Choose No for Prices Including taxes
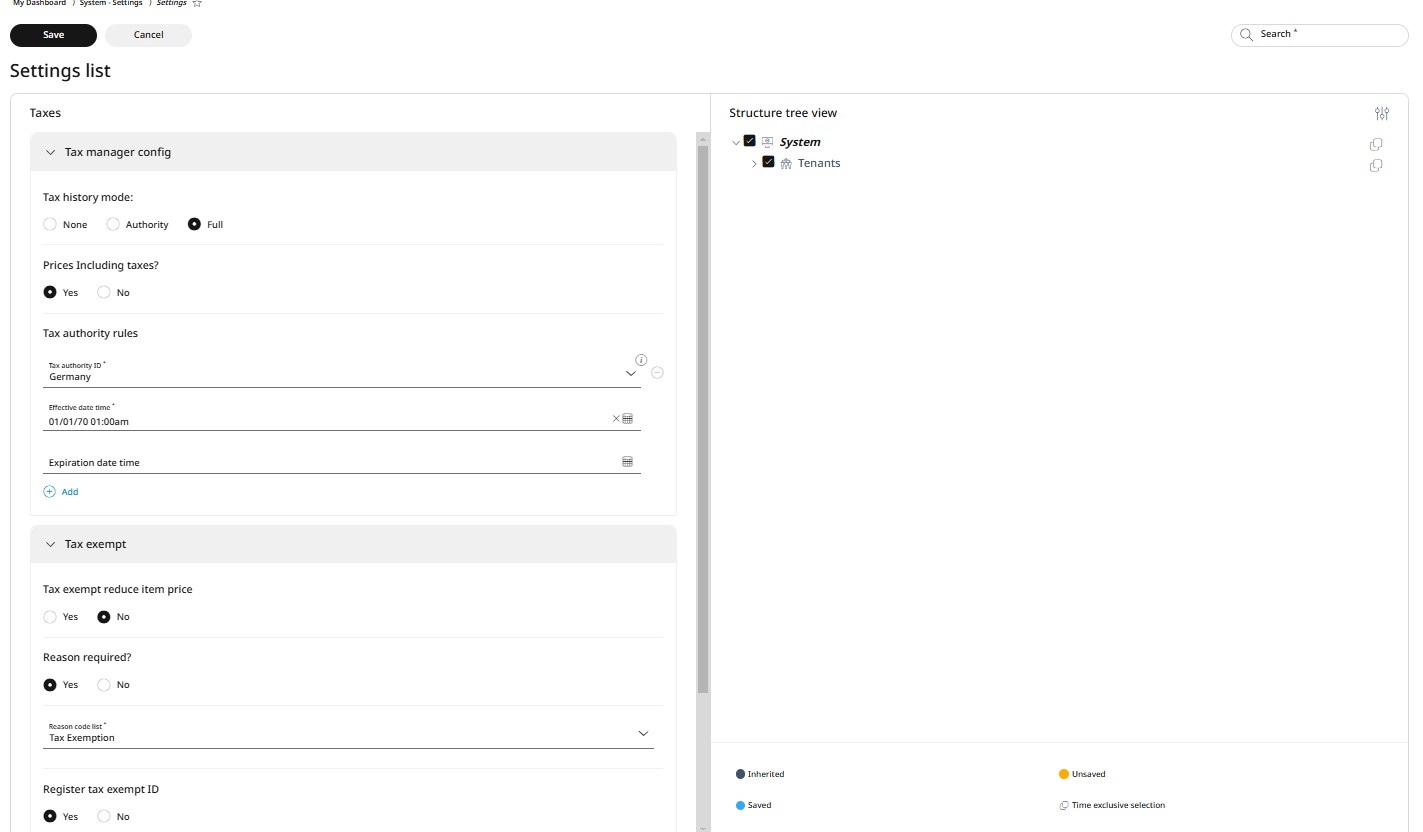The height and width of the screenshot is (832, 1423). pos(104,292)
